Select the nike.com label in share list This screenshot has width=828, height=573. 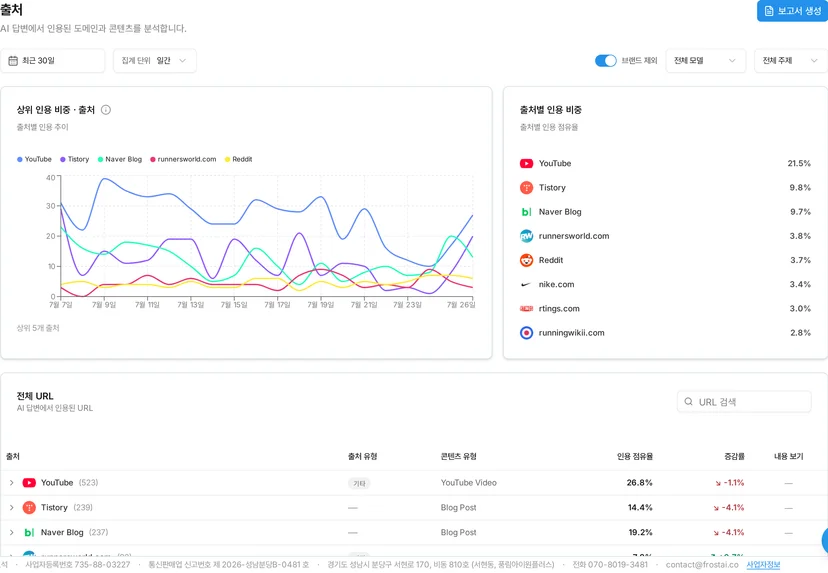(x=557, y=285)
